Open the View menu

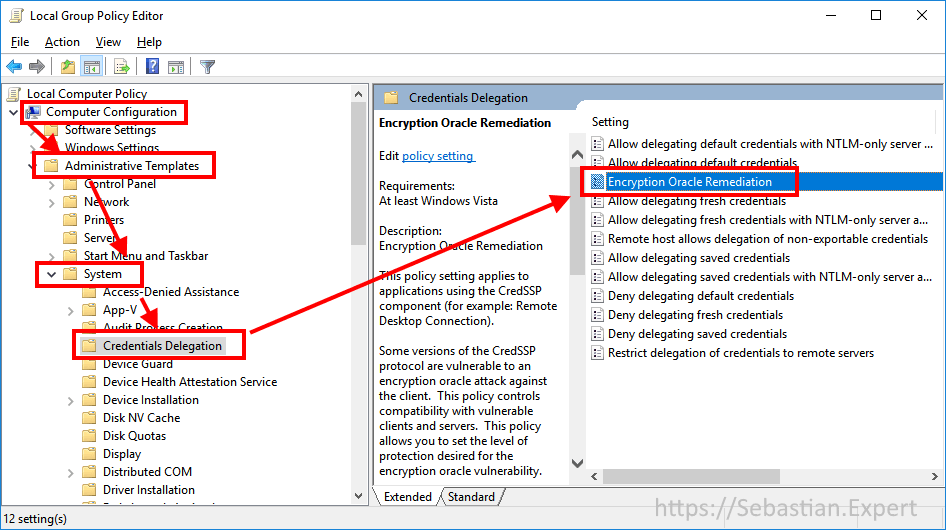[x=108, y=42]
